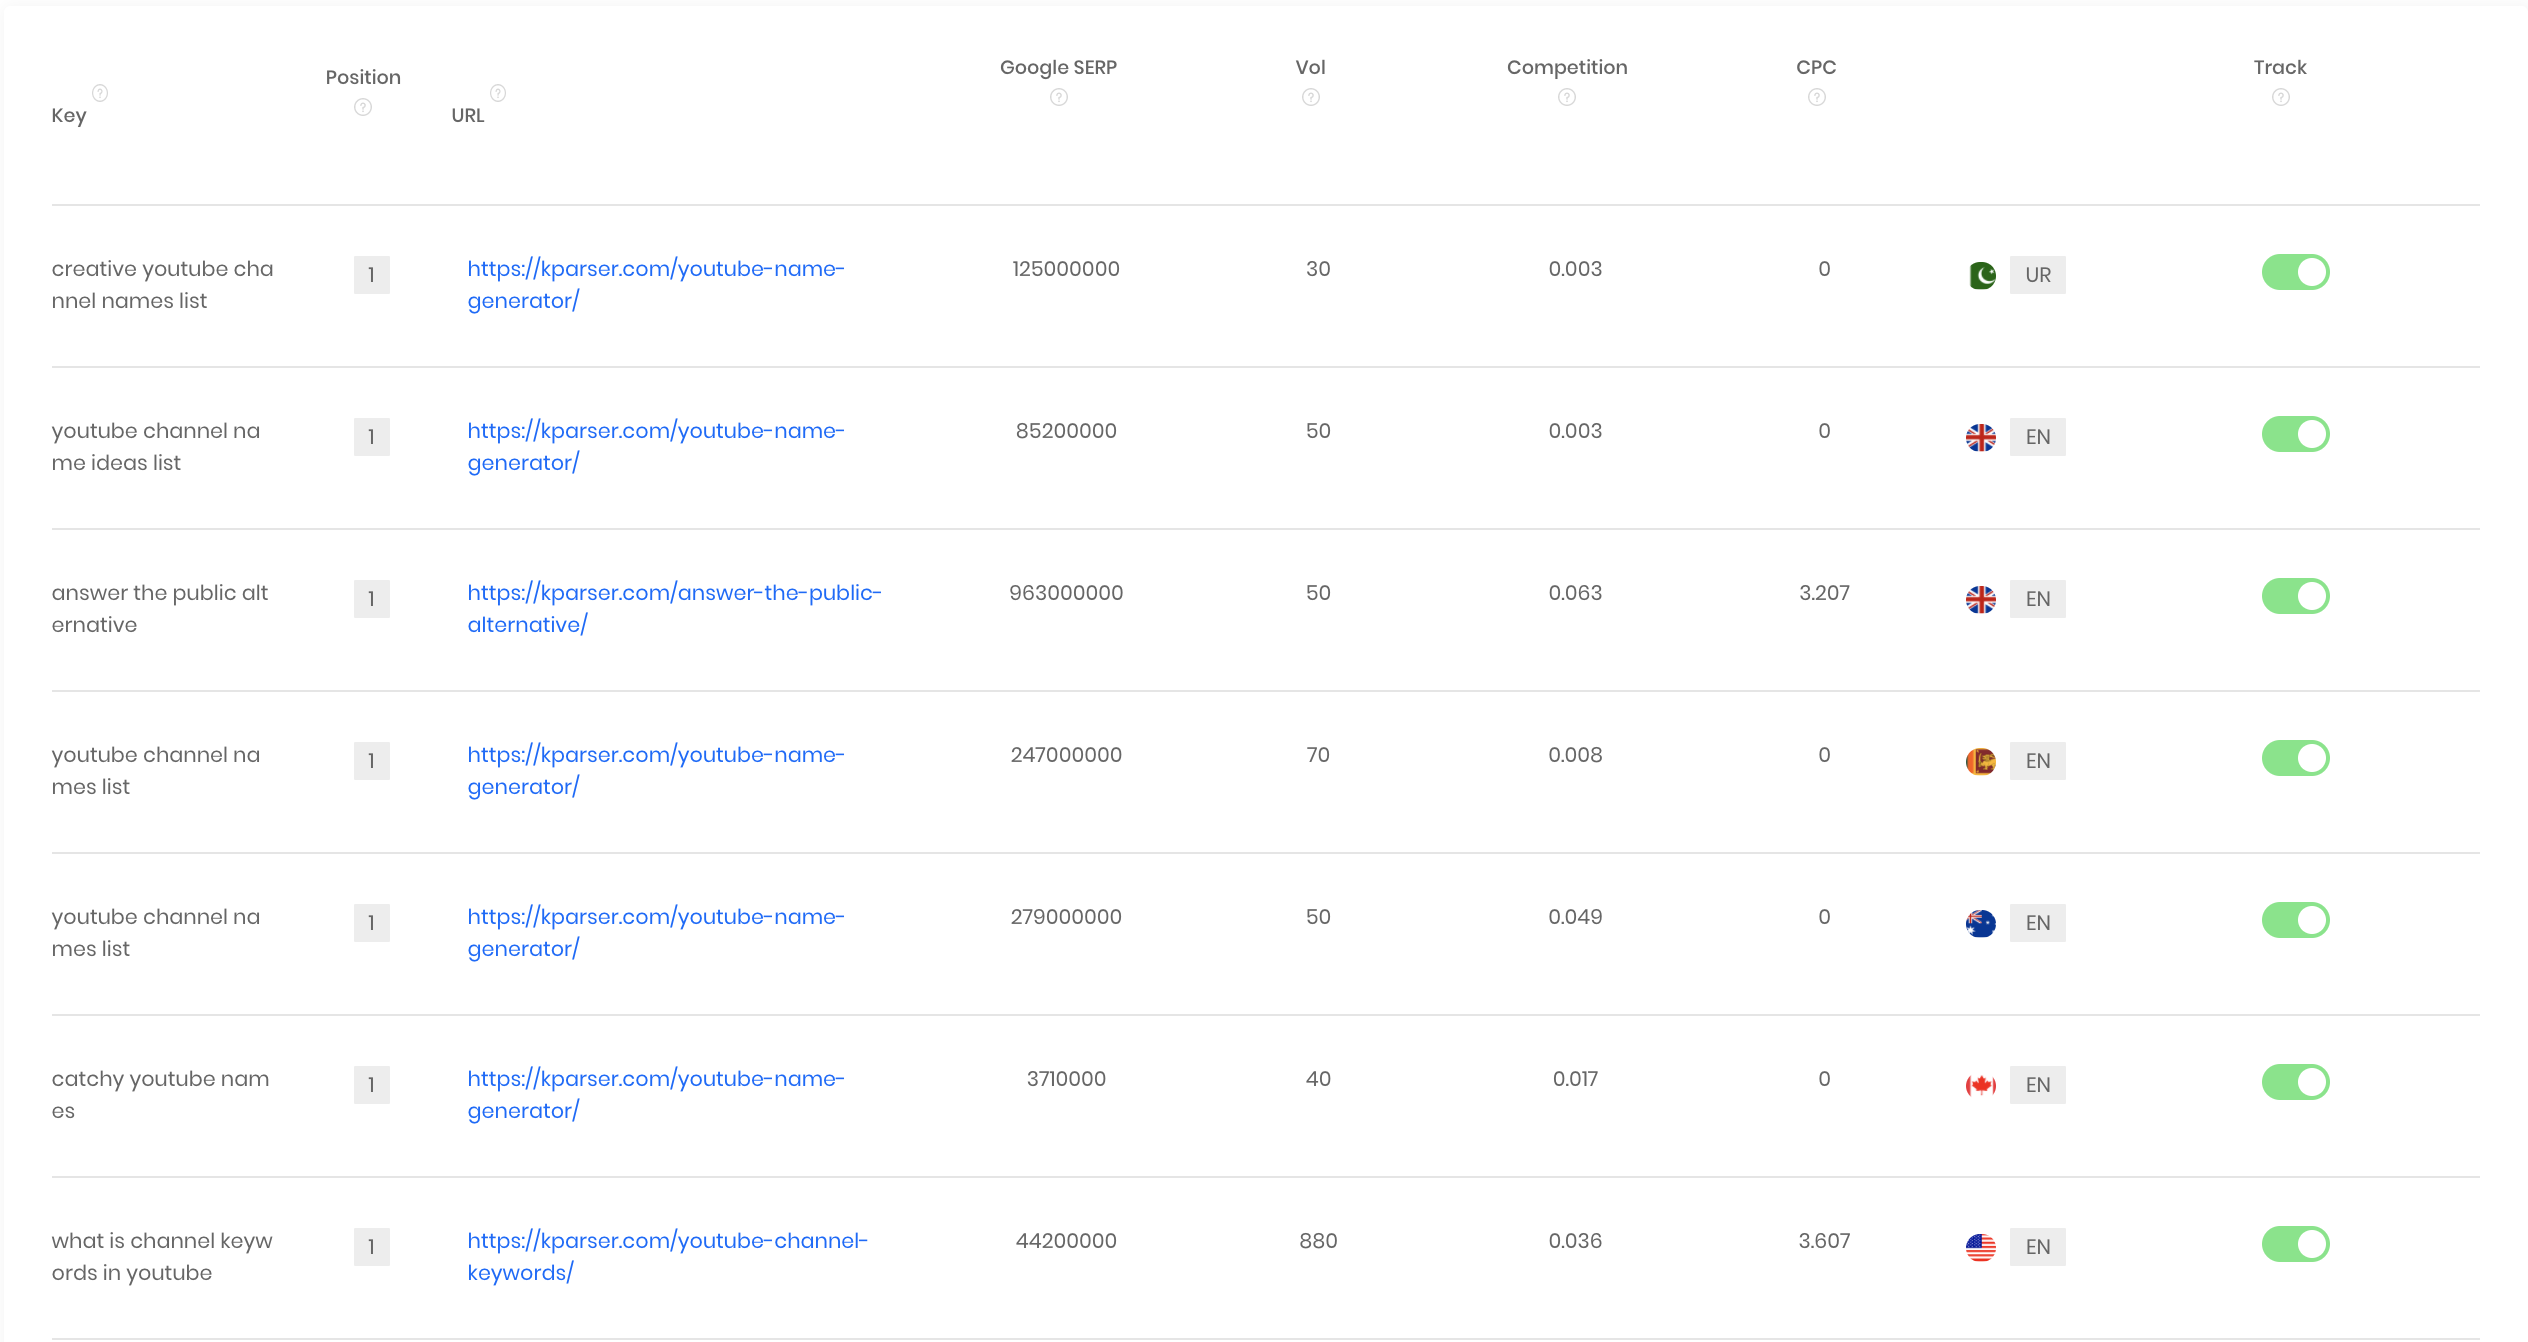Disable tracking for 'catchy youtube names'
This screenshot has width=2528, height=1342.
pyautogui.click(x=2296, y=1082)
